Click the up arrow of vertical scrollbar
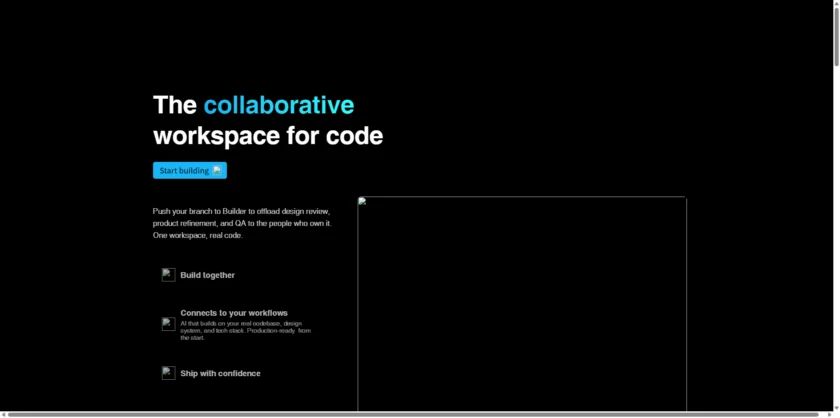Viewport: 840px width, 418px height. [835, 5]
